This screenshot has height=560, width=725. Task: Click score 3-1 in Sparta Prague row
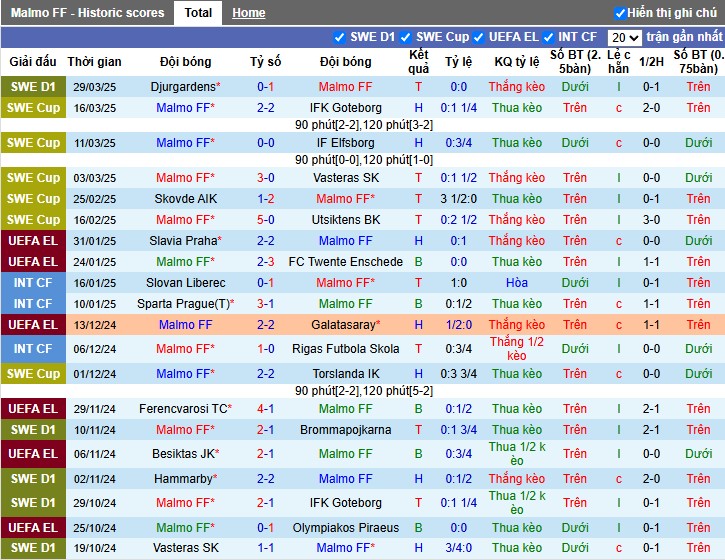click(x=266, y=304)
